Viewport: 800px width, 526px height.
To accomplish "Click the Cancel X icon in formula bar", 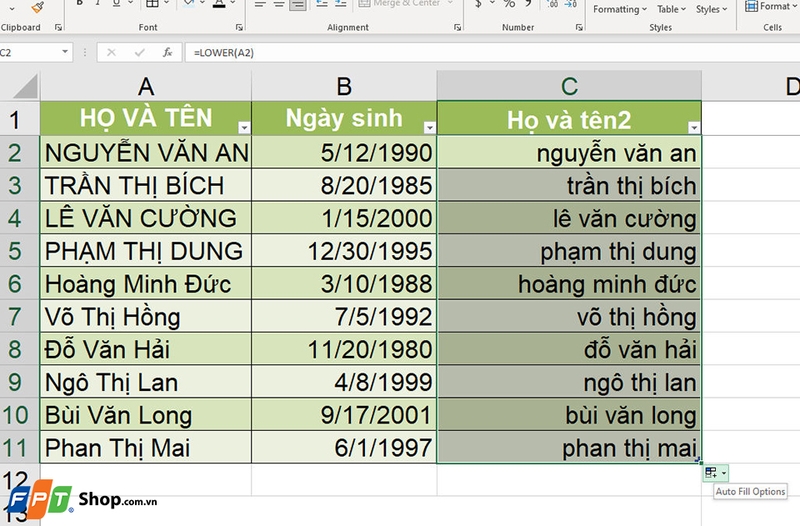I will pos(111,53).
